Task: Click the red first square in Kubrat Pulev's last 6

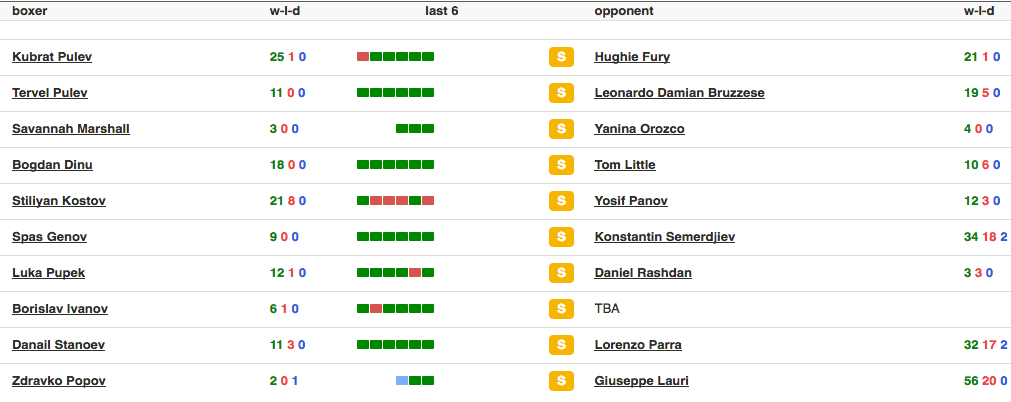Action: [363, 57]
